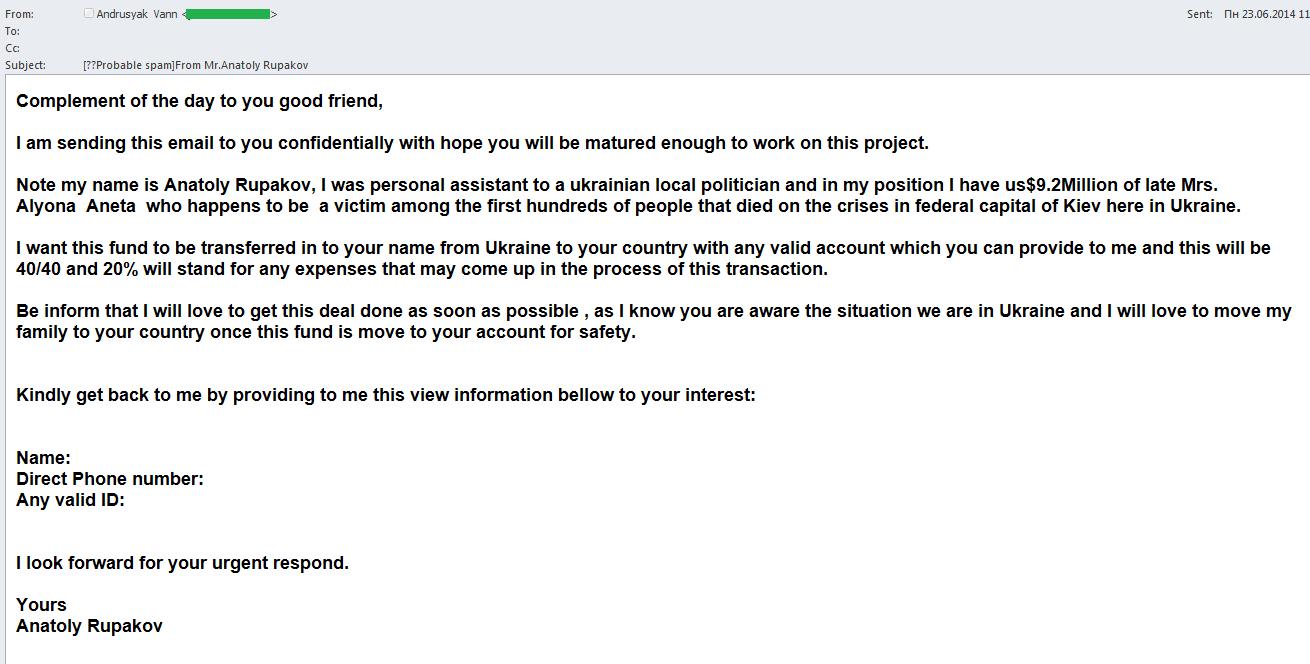The height and width of the screenshot is (664, 1310).
Task: Click the 'Any valid ID:' line
Action: point(70,500)
